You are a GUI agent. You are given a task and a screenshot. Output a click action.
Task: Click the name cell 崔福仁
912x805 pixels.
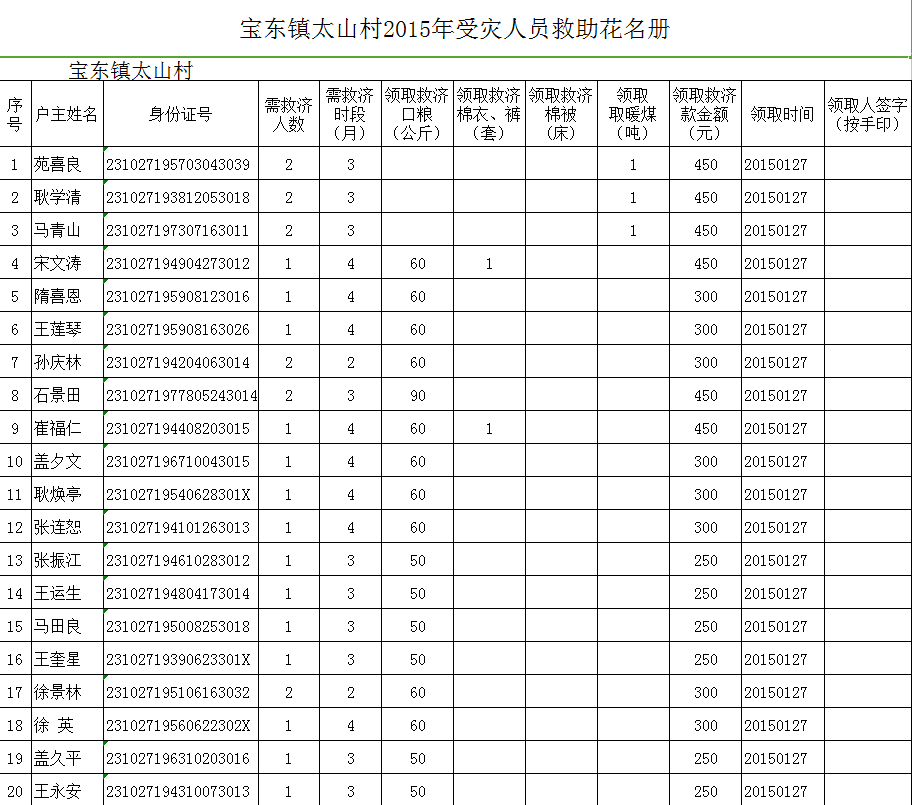tap(67, 428)
